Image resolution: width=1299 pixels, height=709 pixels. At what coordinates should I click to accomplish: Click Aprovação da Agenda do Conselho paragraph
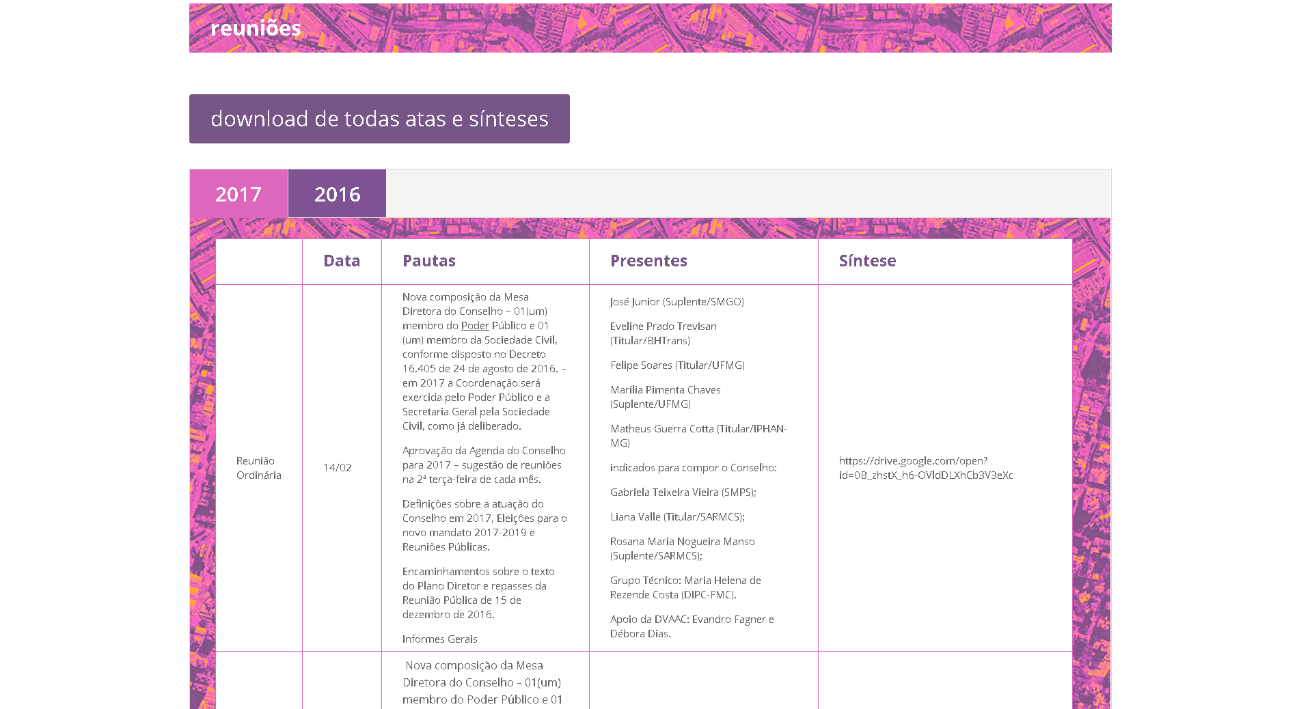pyautogui.click(x=484, y=465)
